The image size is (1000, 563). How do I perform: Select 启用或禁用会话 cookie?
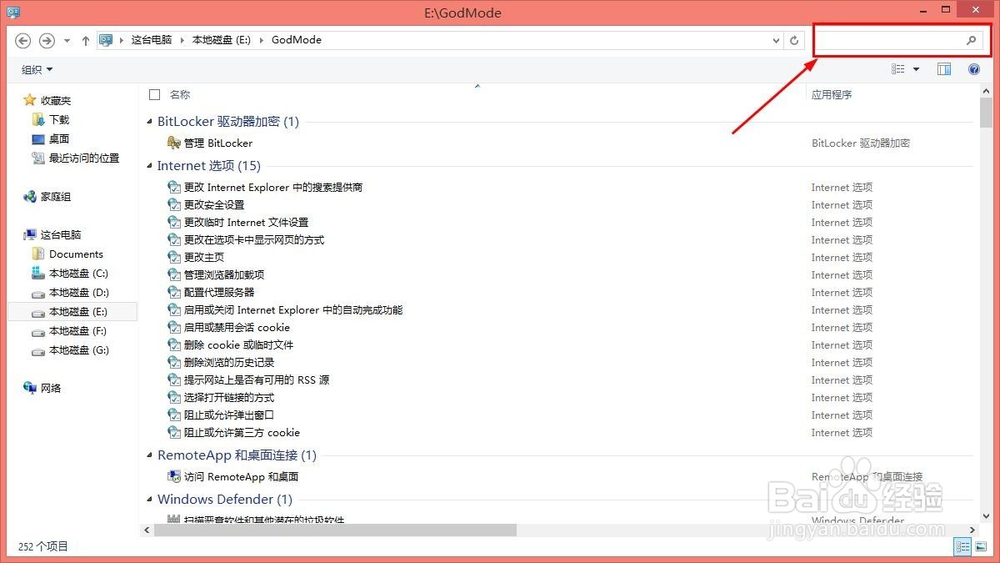(237, 328)
